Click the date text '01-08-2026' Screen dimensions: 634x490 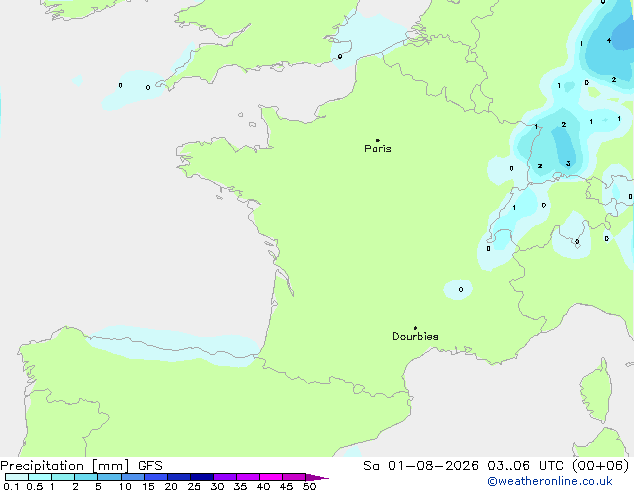click(433, 466)
